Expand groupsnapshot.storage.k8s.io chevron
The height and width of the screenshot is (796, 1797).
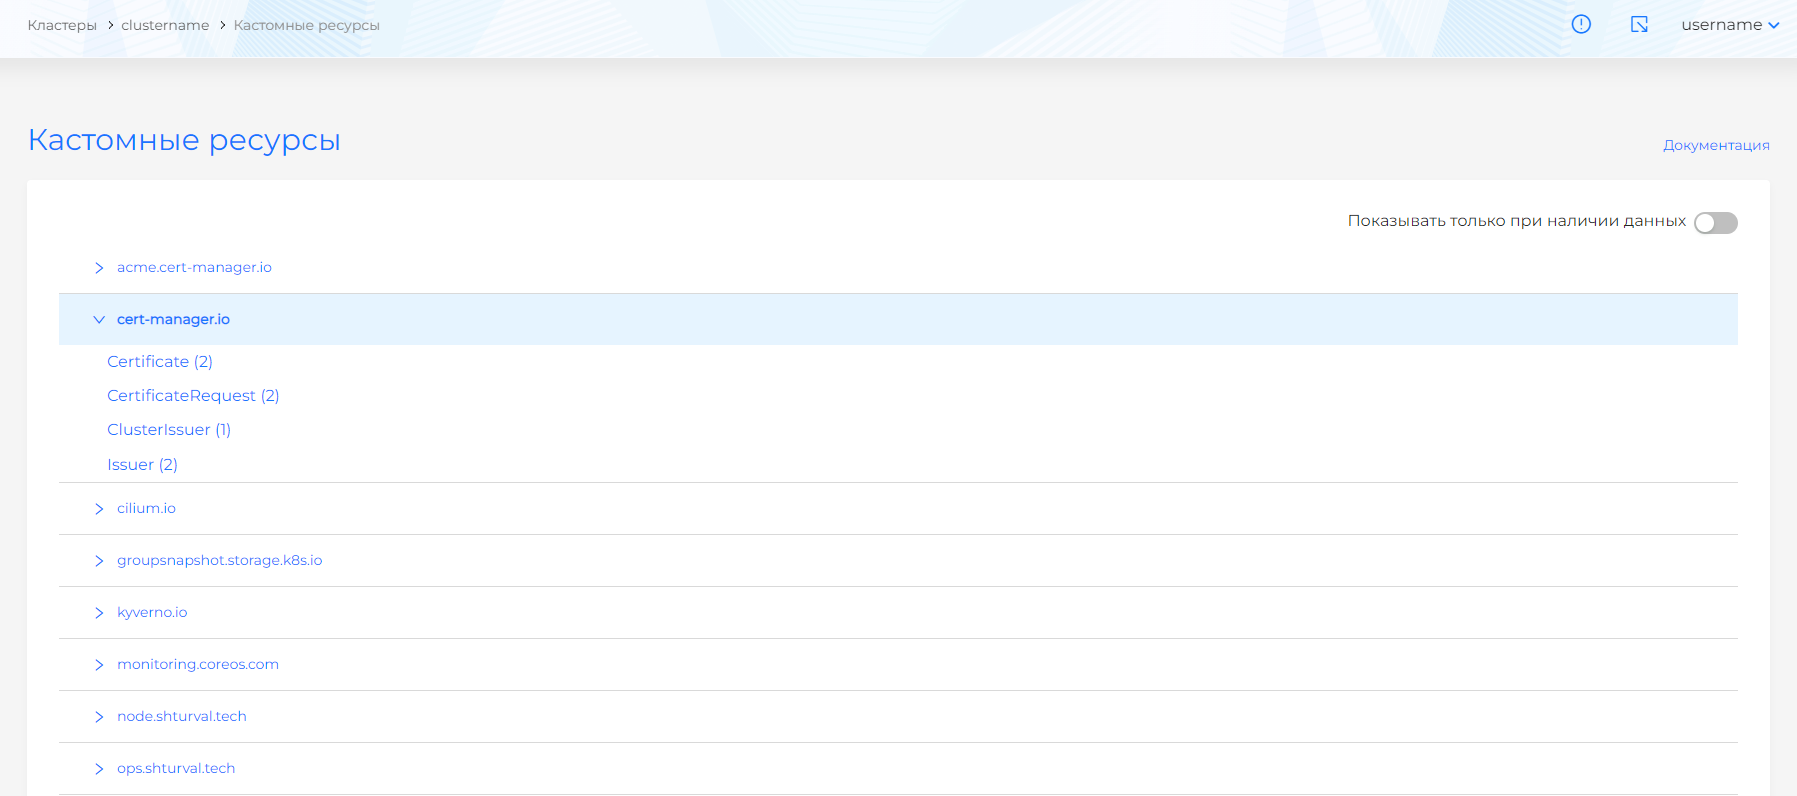[x=99, y=561]
